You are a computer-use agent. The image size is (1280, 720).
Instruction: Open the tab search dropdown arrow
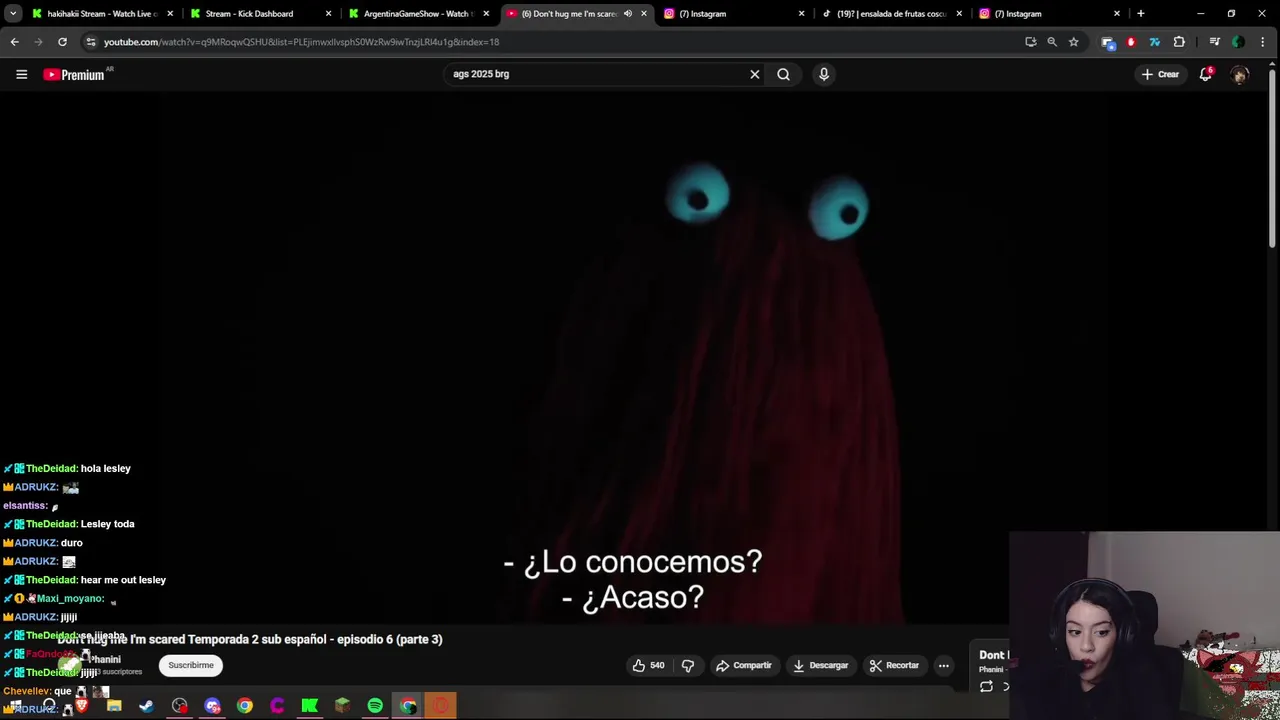(13, 14)
